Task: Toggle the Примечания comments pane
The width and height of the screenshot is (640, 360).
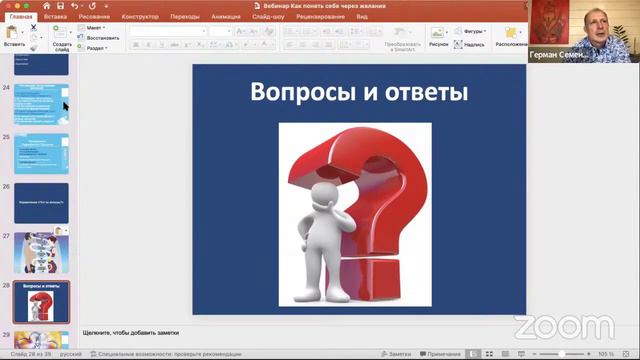Action: pyautogui.click(x=440, y=354)
